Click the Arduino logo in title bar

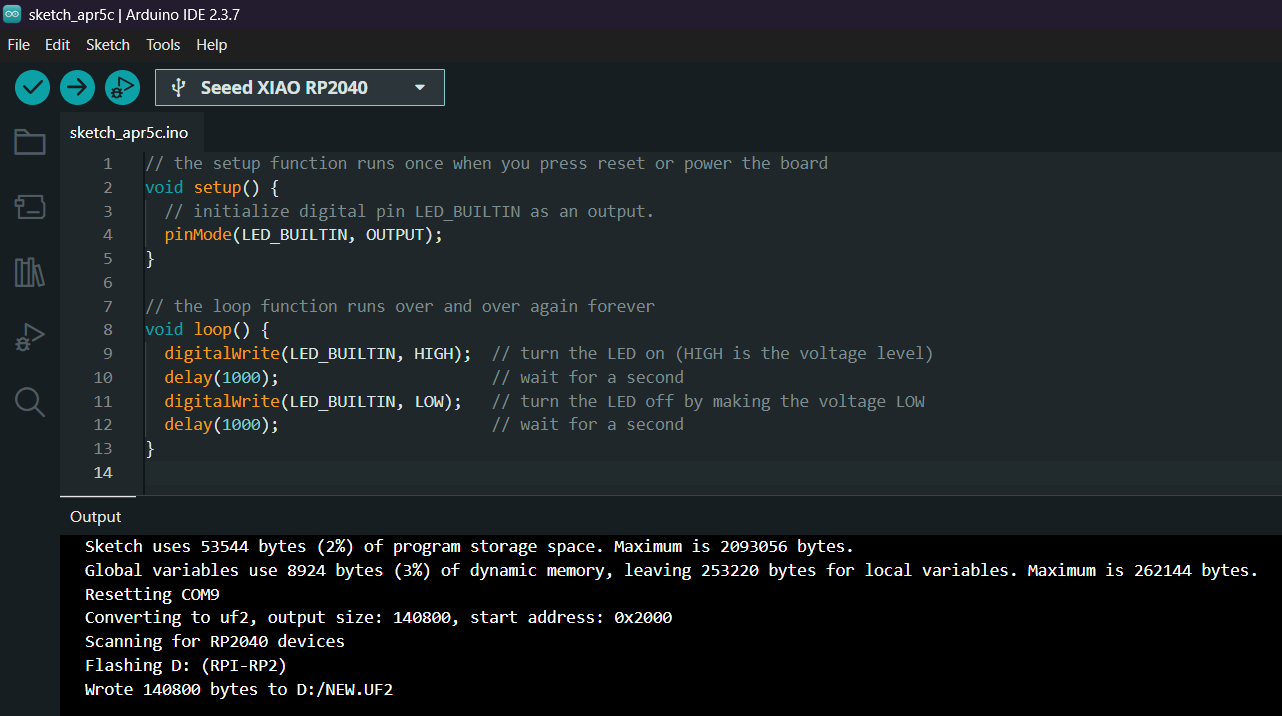coord(12,15)
